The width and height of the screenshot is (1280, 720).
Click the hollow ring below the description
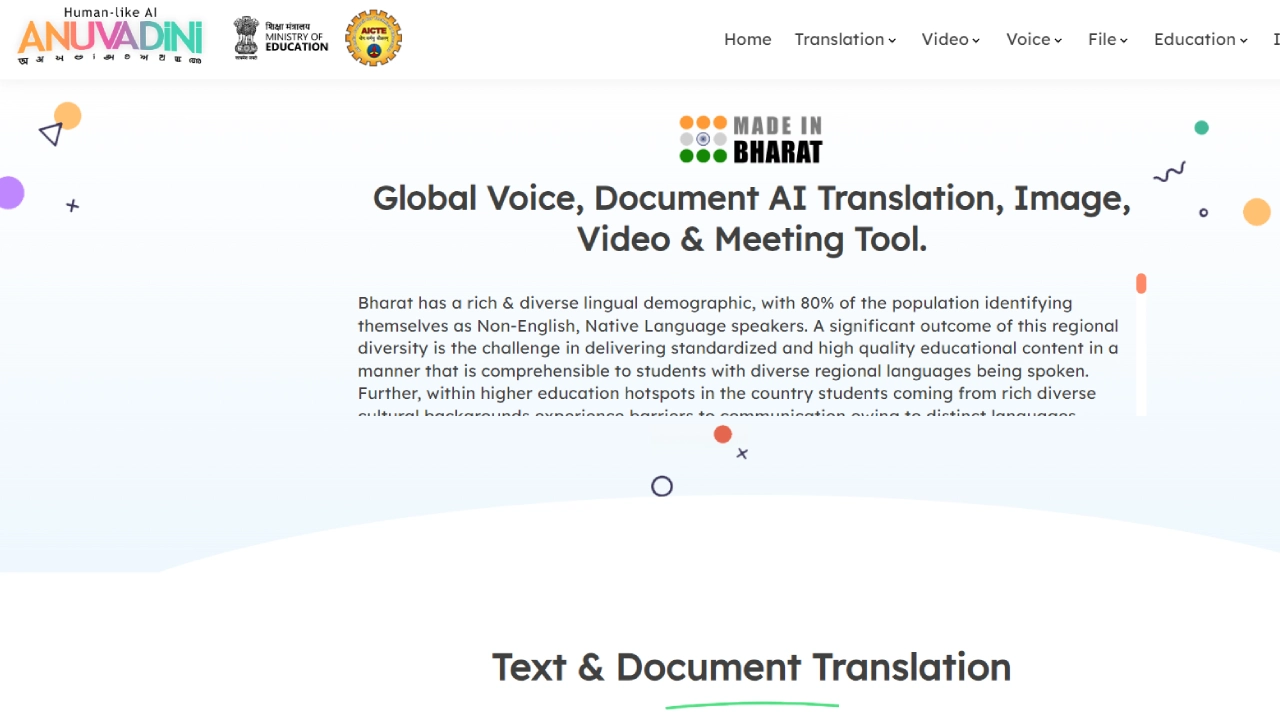pyautogui.click(x=662, y=487)
